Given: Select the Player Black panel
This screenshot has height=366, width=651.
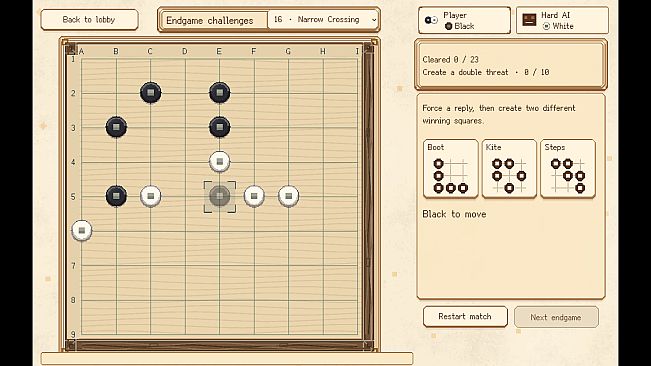Looking at the screenshot, I should (464, 20).
